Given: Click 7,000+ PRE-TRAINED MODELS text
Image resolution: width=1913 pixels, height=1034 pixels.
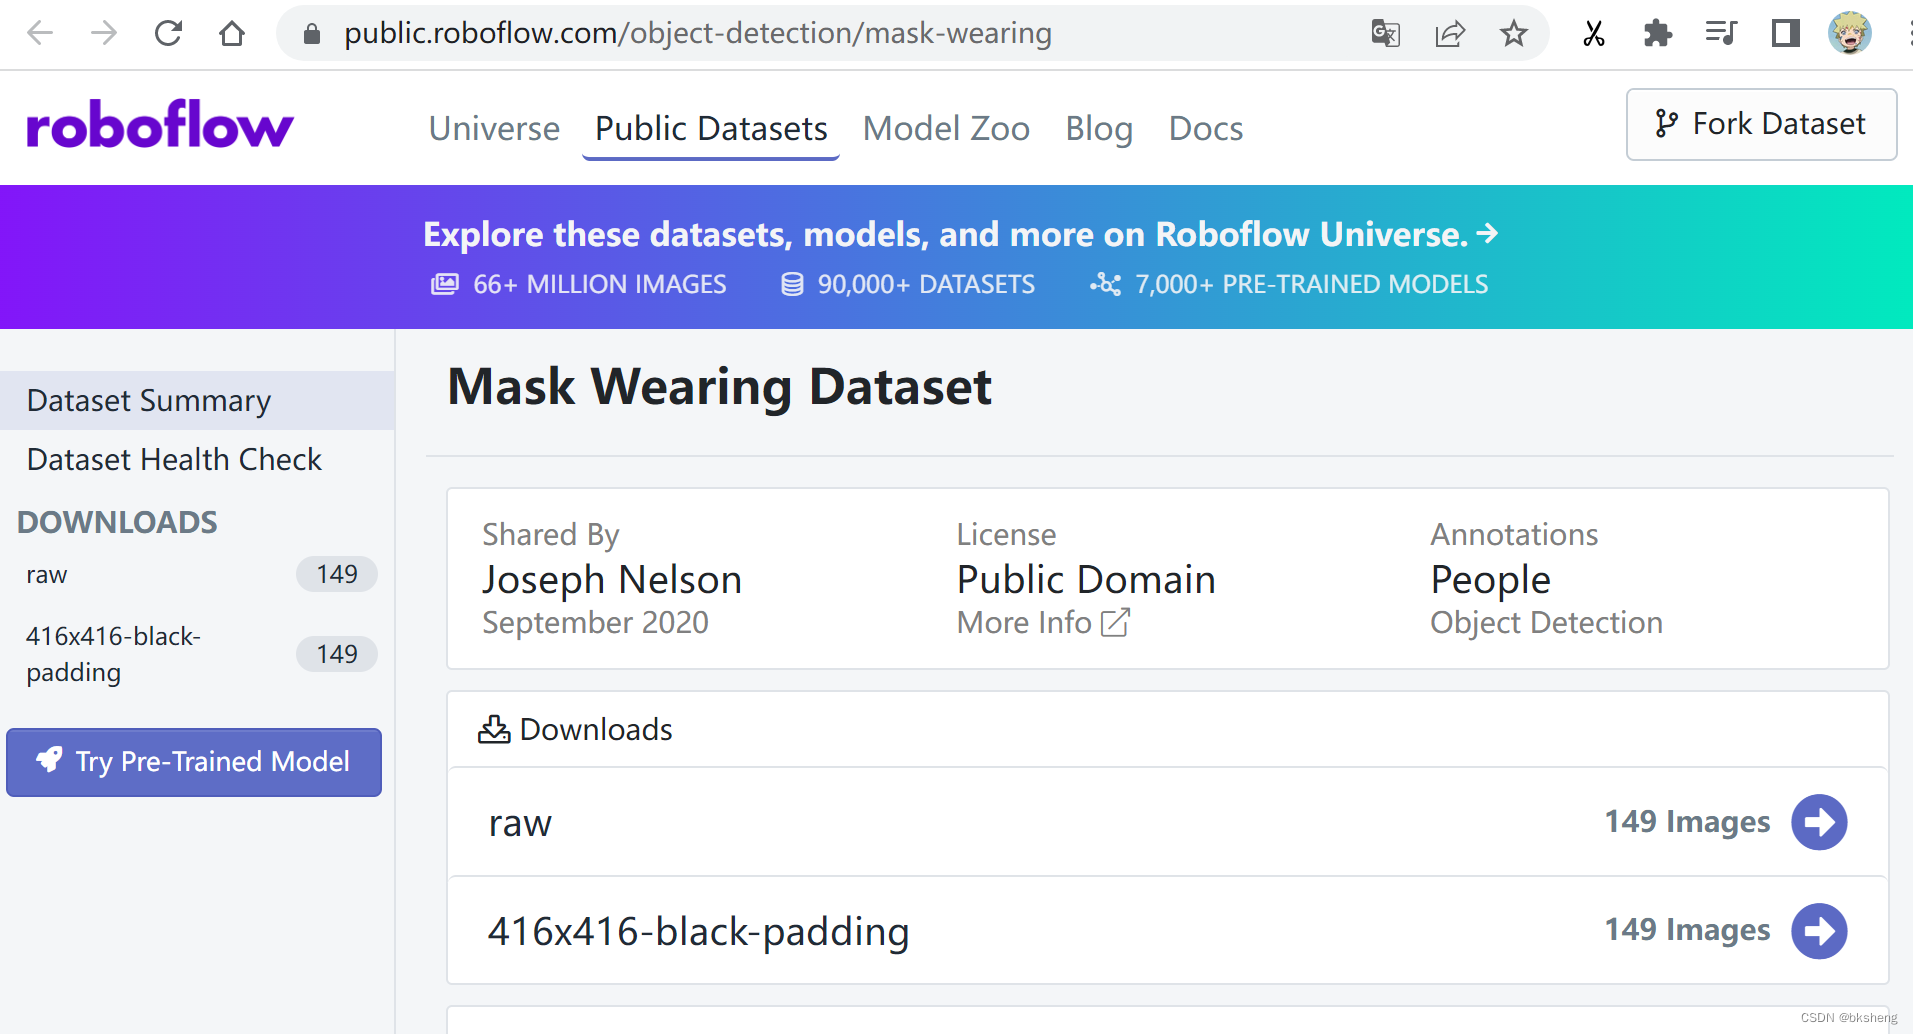Looking at the screenshot, I should [1311, 284].
